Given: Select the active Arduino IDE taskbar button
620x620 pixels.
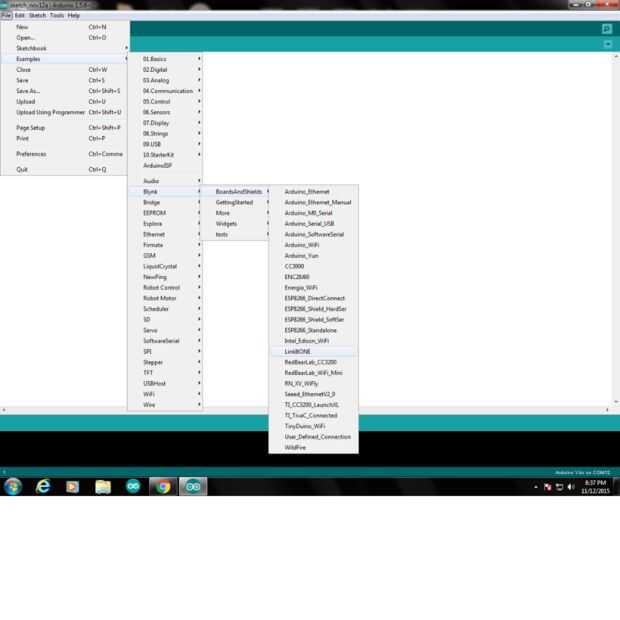Looking at the screenshot, I should click(x=193, y=486).
